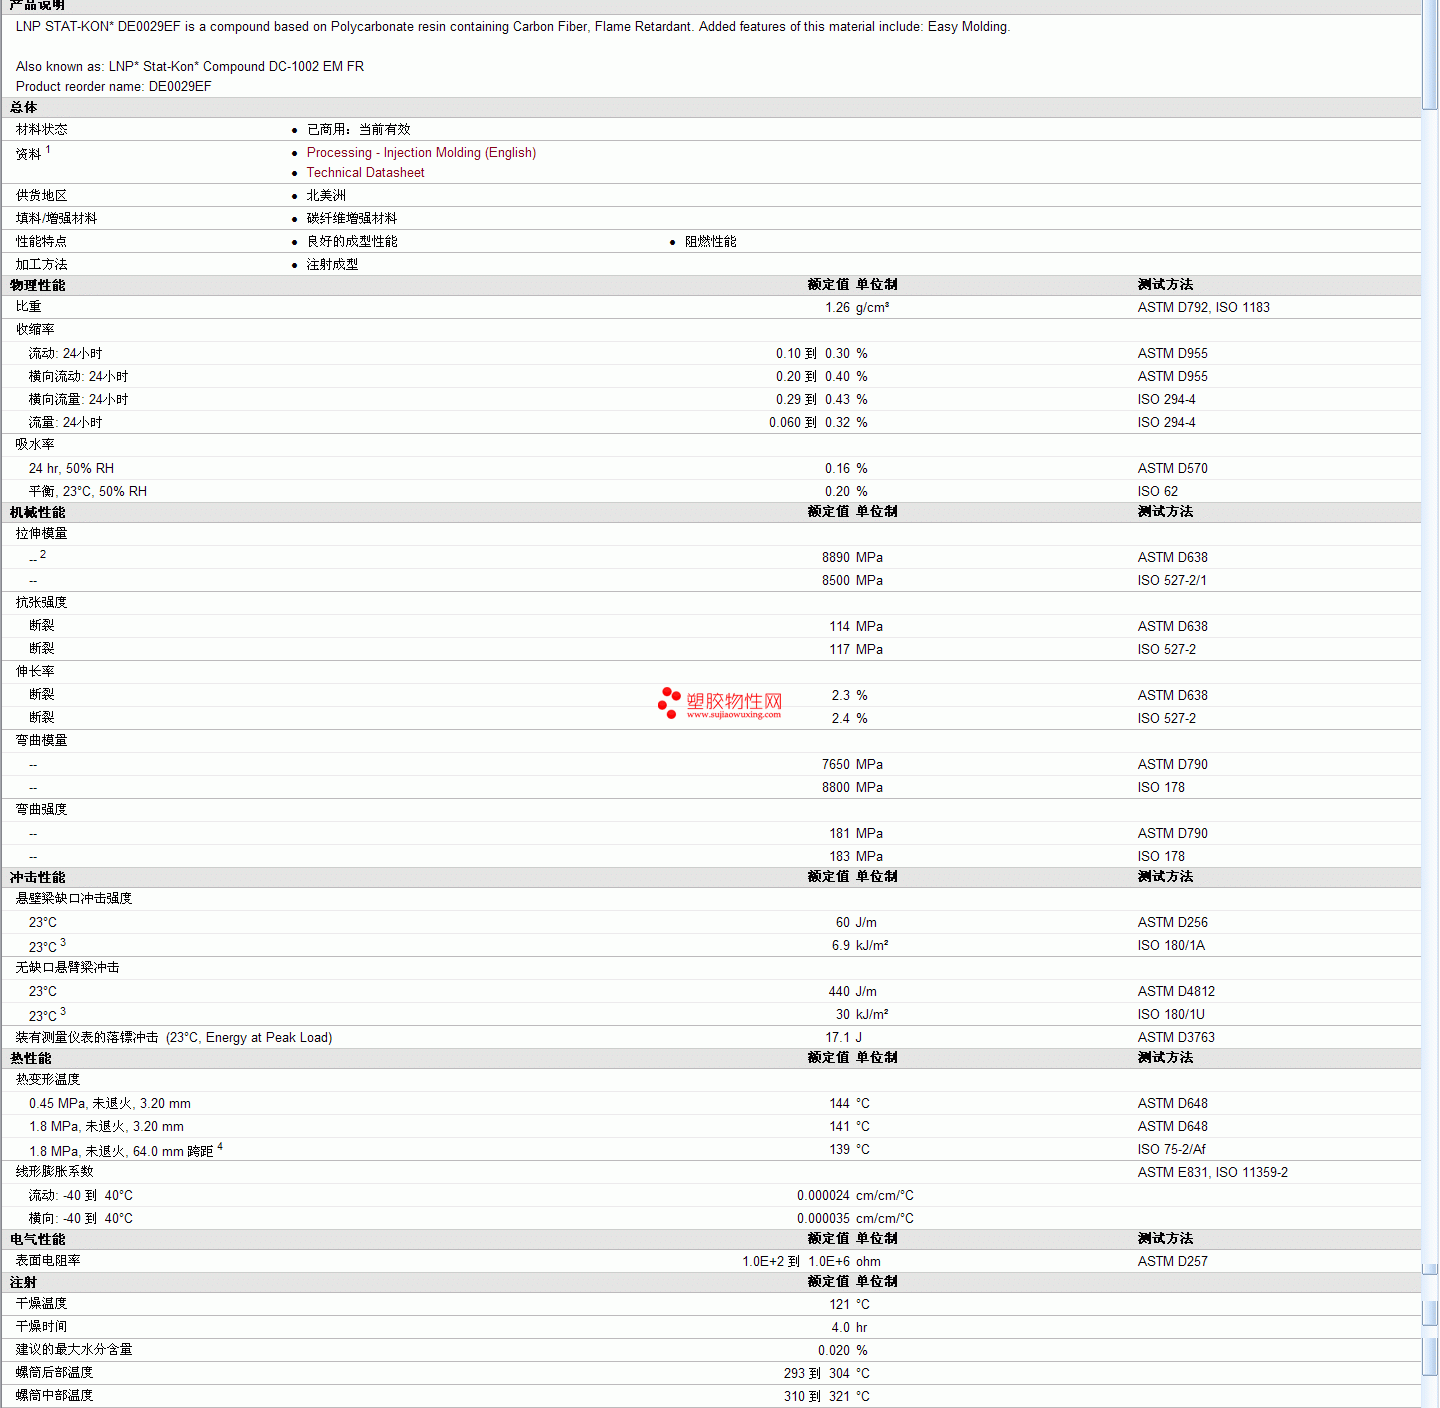Click the 'Also known as: LNP* Stat-Kon* Compound' line

tap(190, 67)
